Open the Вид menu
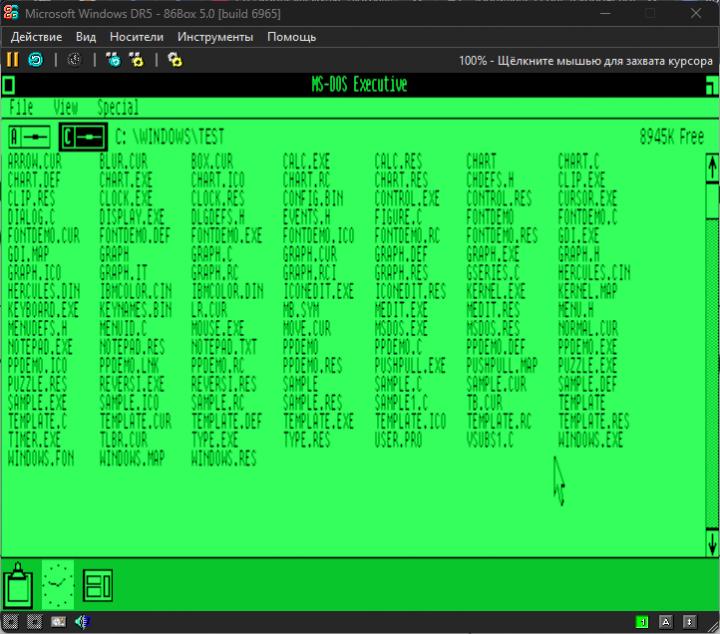 click(86, 37)
